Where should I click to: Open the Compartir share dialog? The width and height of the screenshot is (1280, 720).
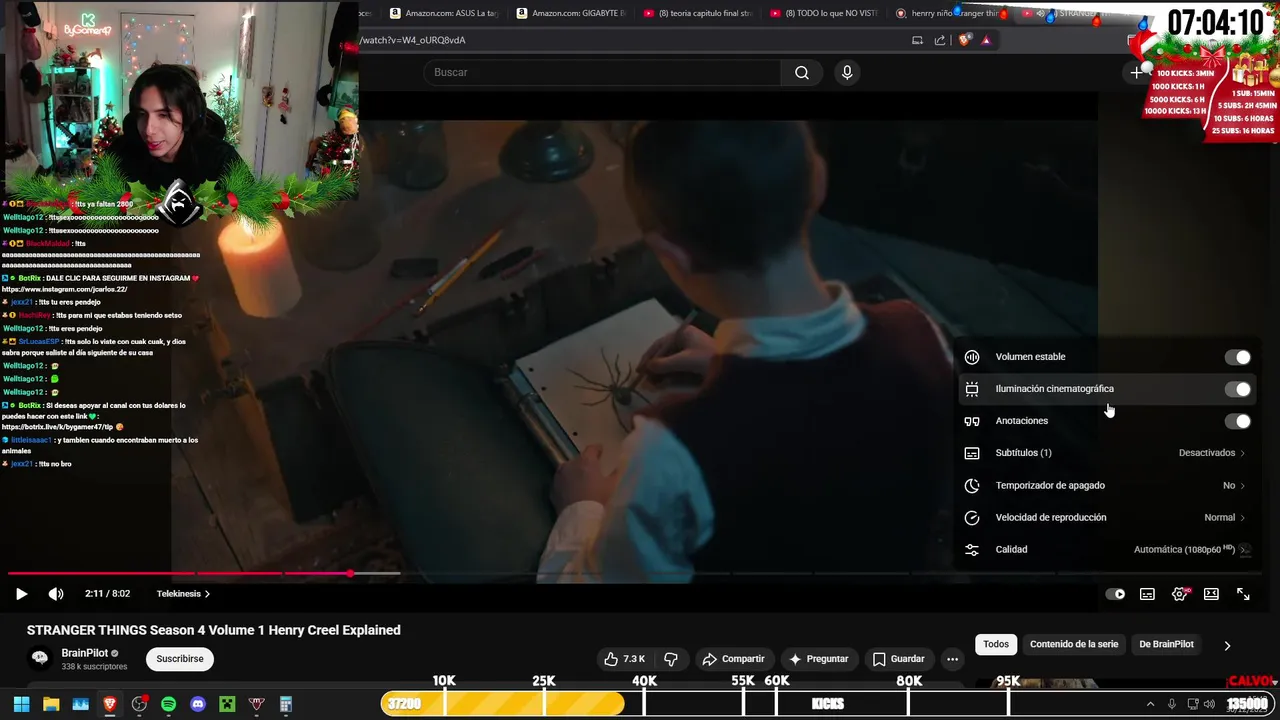(x=733, y=659)
